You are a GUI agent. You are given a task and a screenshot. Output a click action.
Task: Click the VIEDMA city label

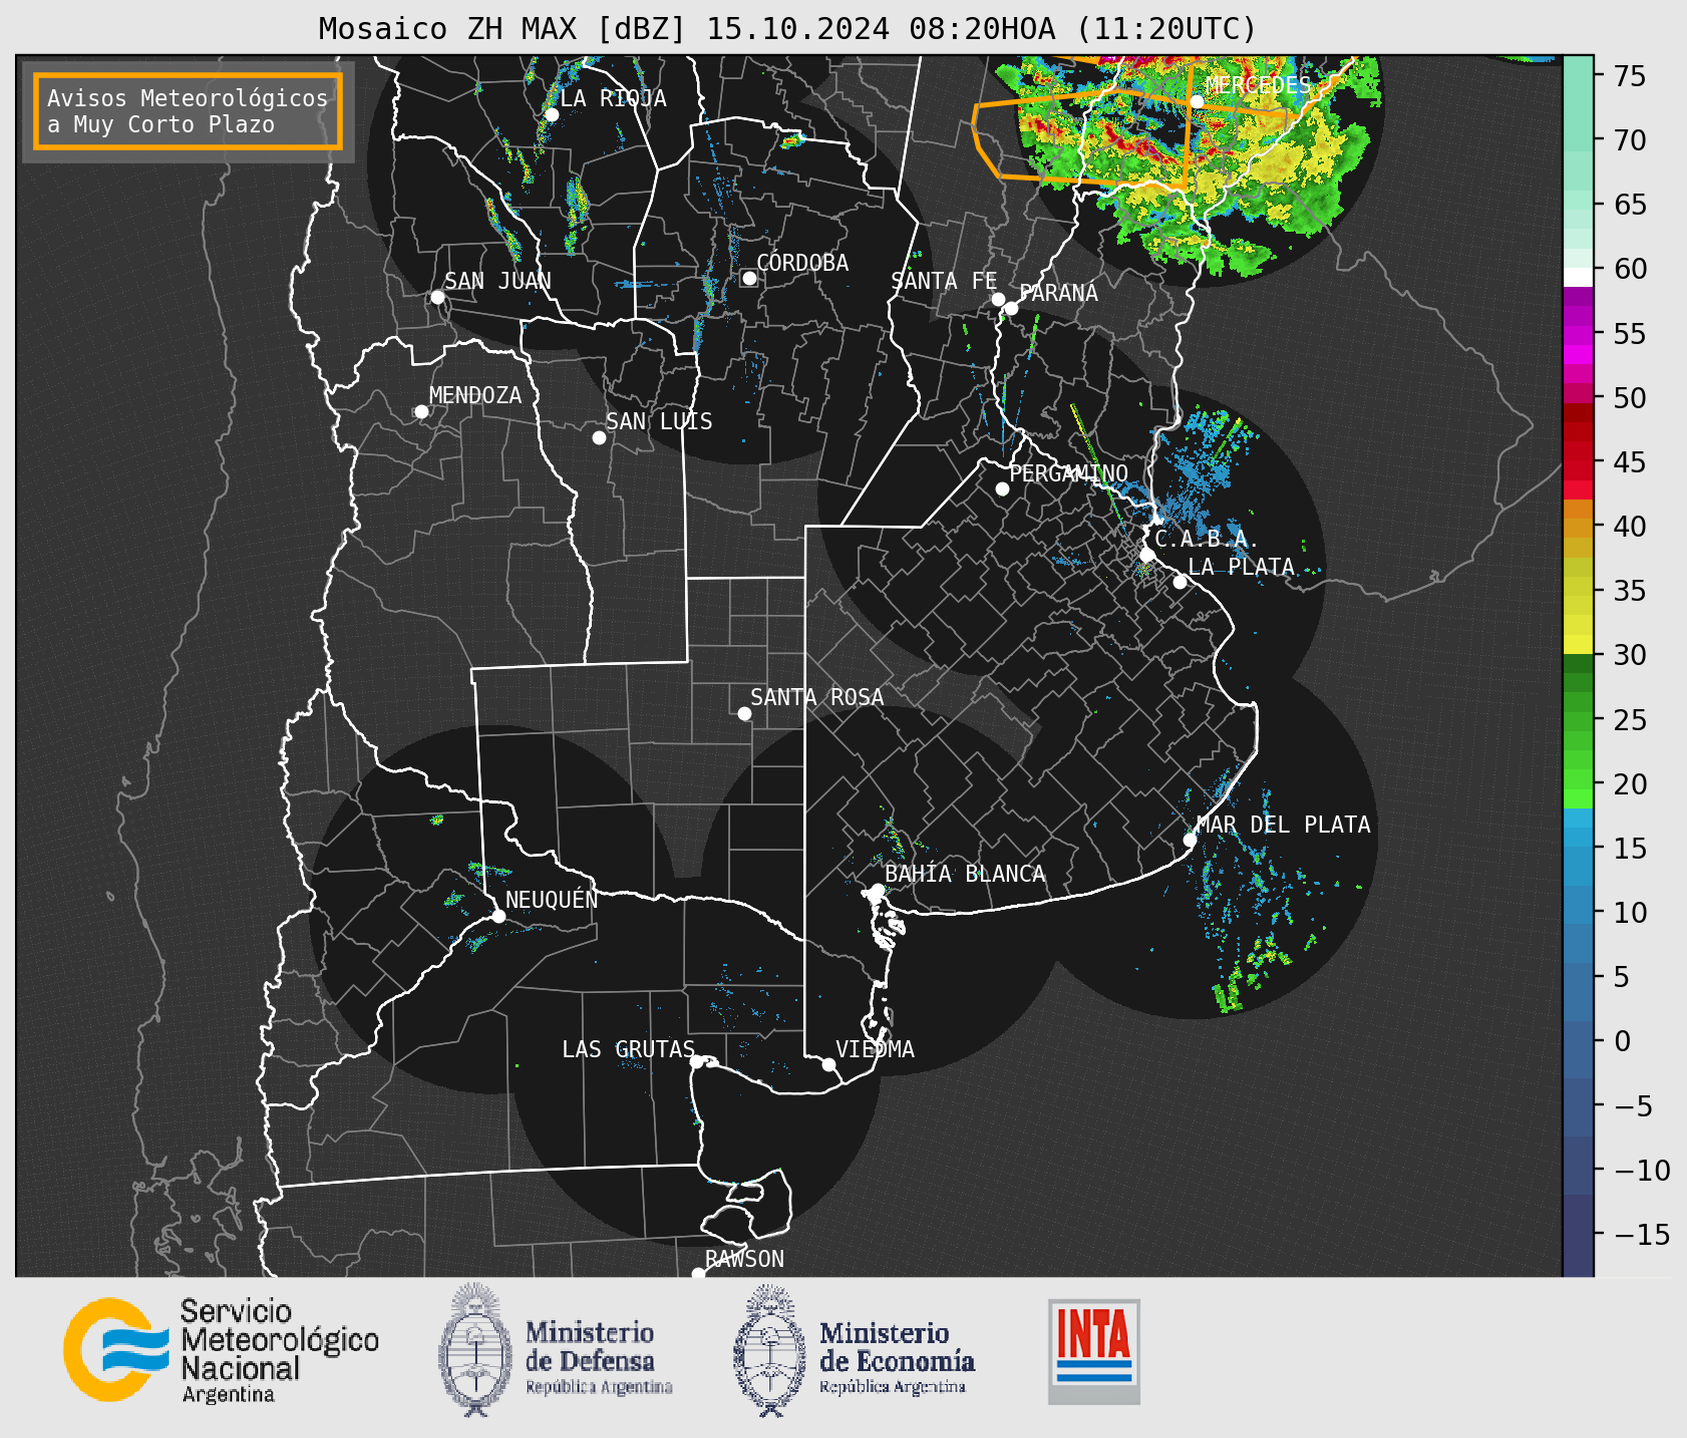click(x=875, y=1049)
